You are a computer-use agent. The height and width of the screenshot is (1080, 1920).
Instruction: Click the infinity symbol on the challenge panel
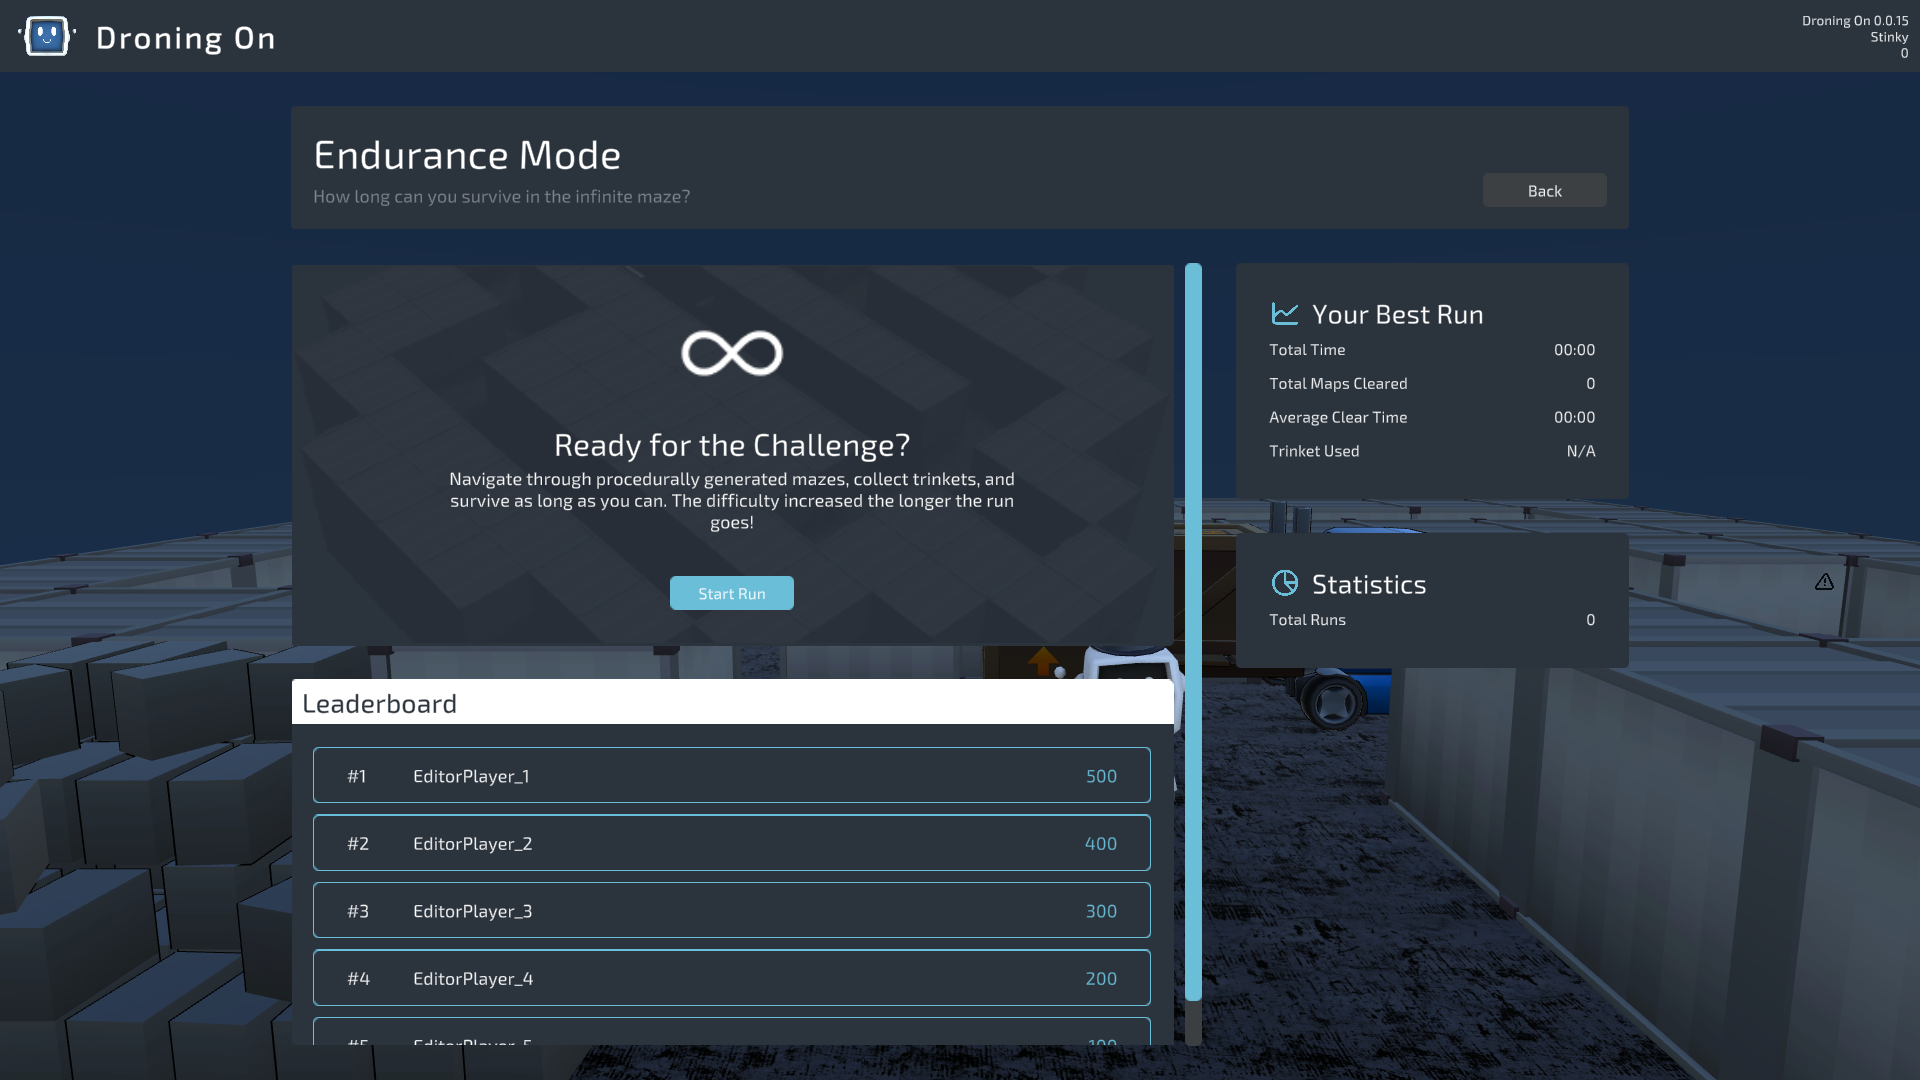732,352
